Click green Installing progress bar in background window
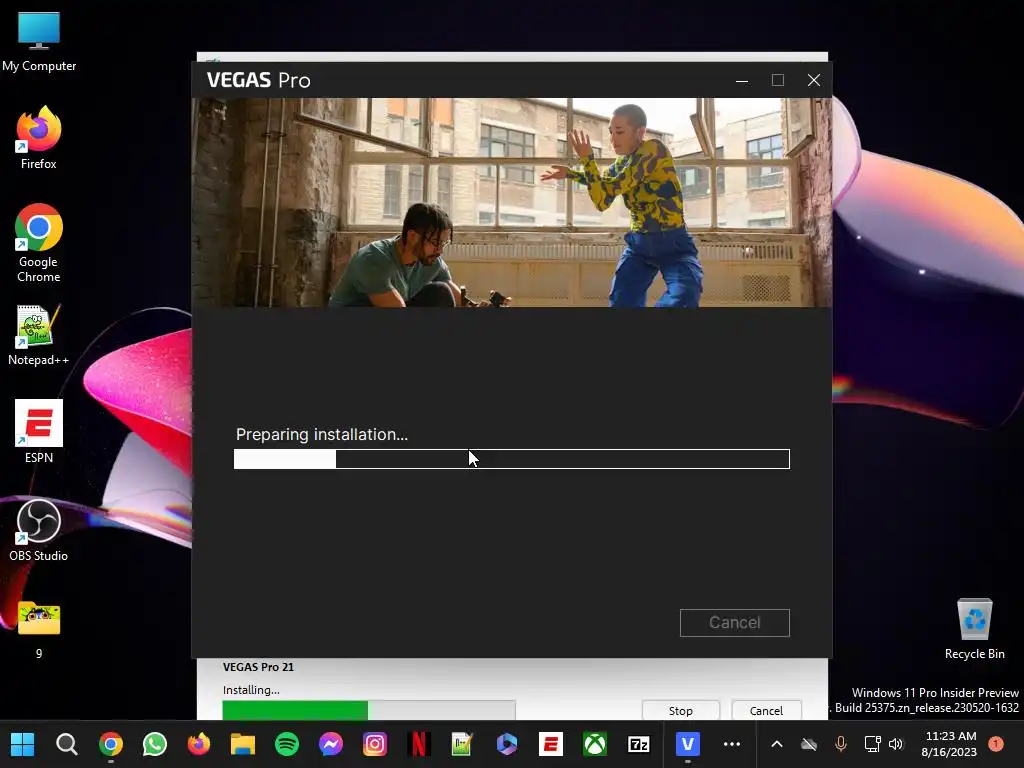Screen dimensions: 1024x768 (x=369, y=710)
